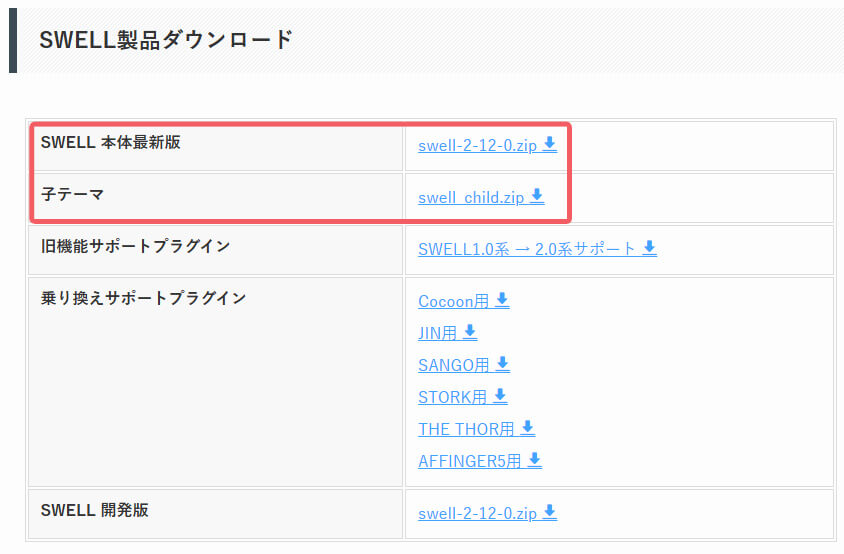The width and height of the screenshot is (844, 554).
Task: Download the STORK用 migration plugin link
Action: click(453, 397)
